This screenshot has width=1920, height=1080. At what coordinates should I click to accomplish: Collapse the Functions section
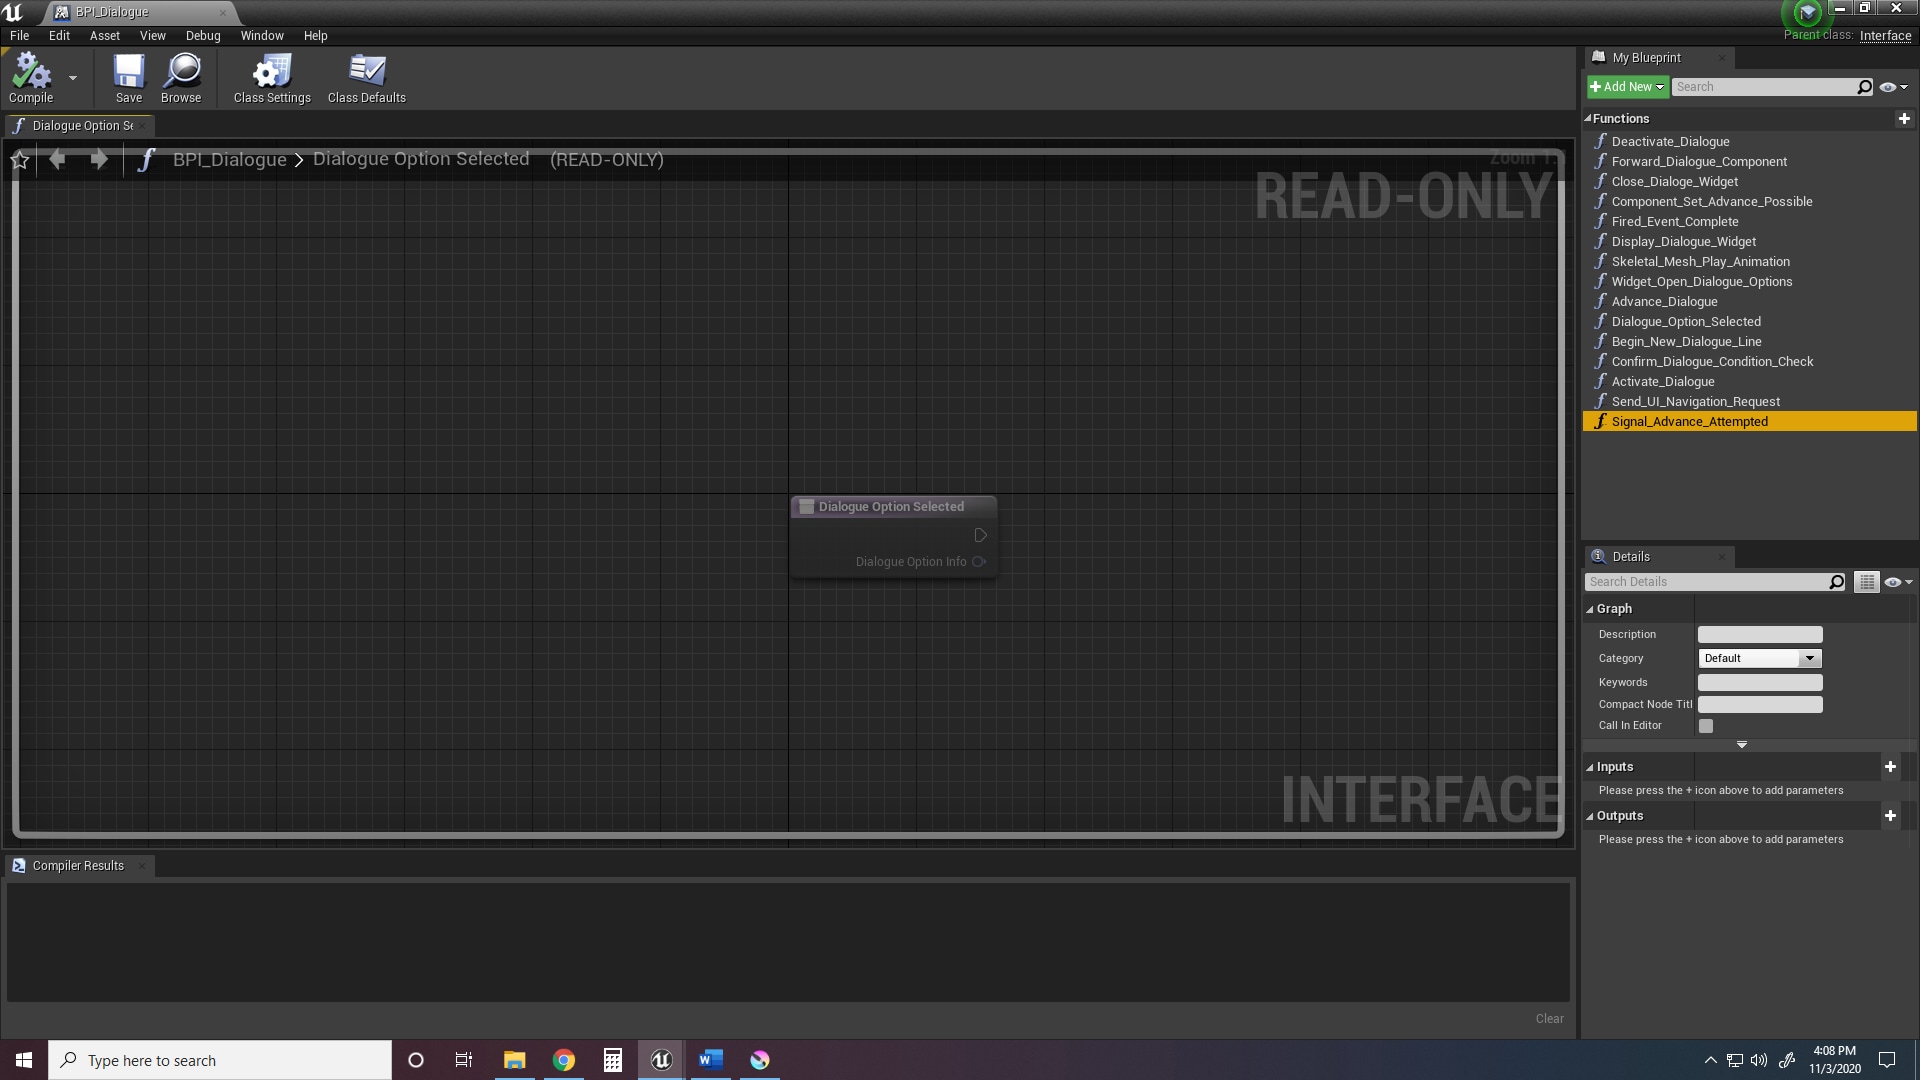click(x=1588, y=118)
